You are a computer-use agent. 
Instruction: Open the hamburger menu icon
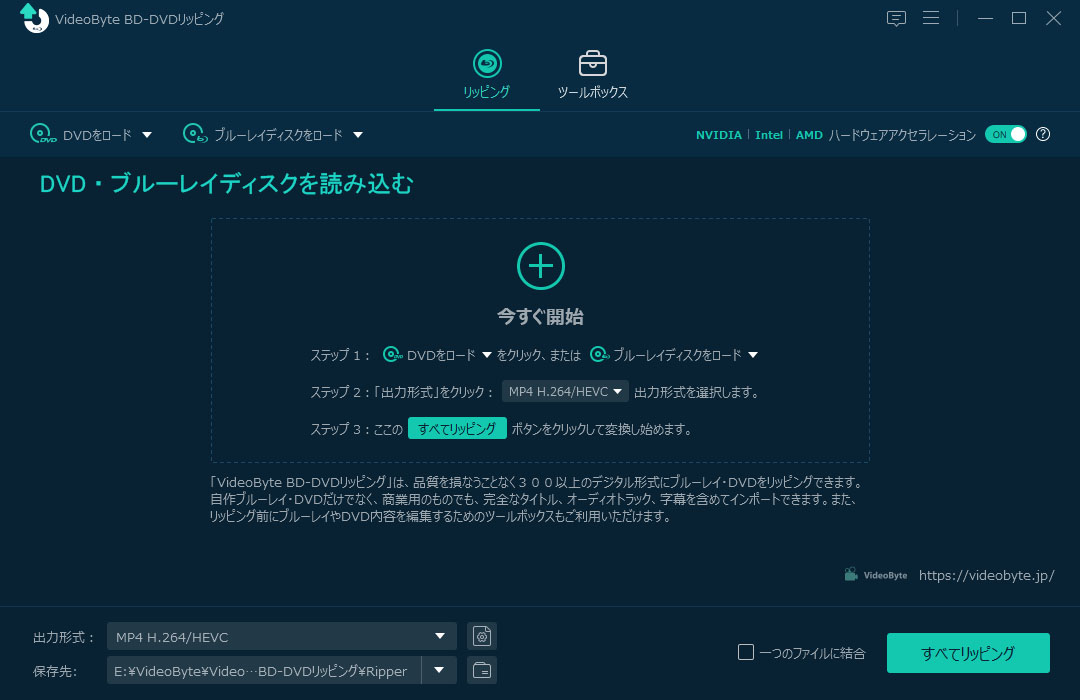pyautogui.click(x=931, y=18)
